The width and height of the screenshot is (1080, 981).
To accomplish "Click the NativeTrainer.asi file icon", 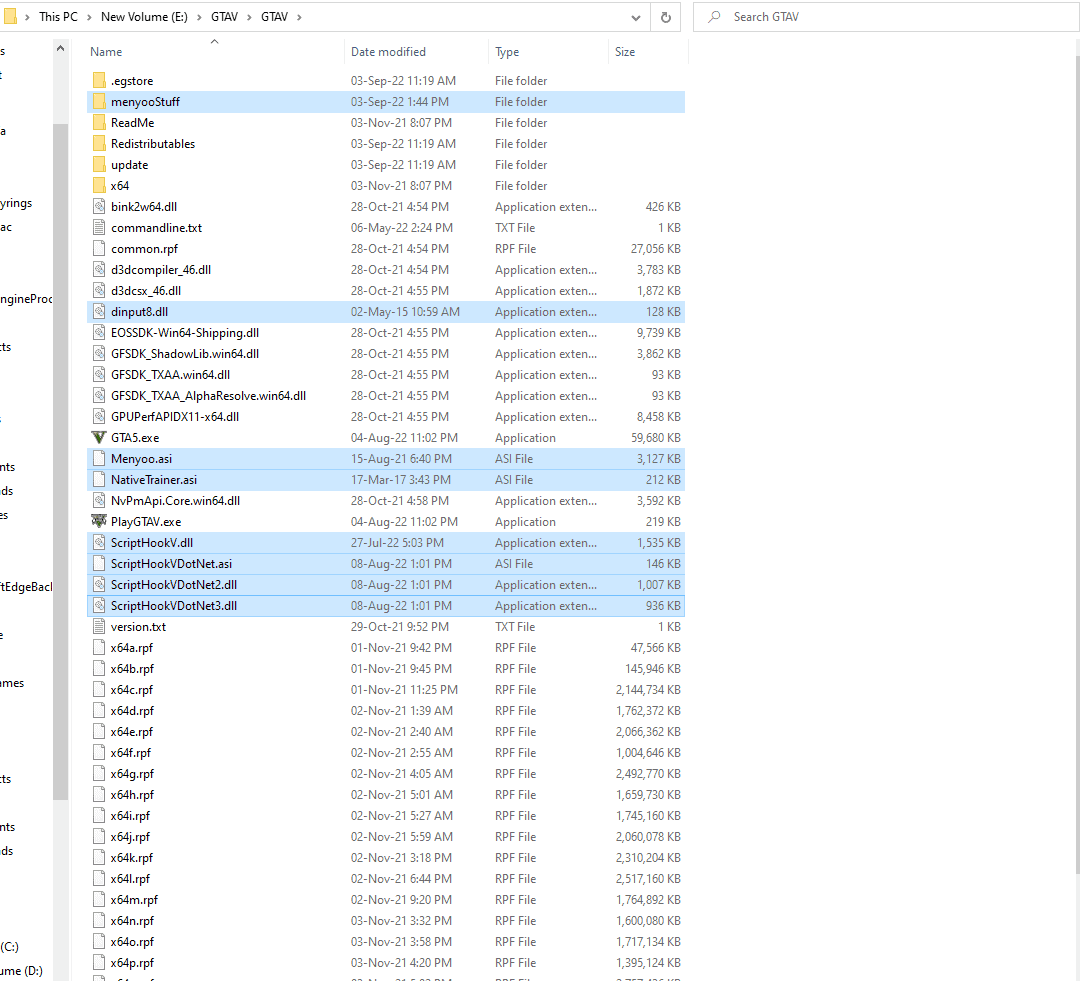I will 99,479.
